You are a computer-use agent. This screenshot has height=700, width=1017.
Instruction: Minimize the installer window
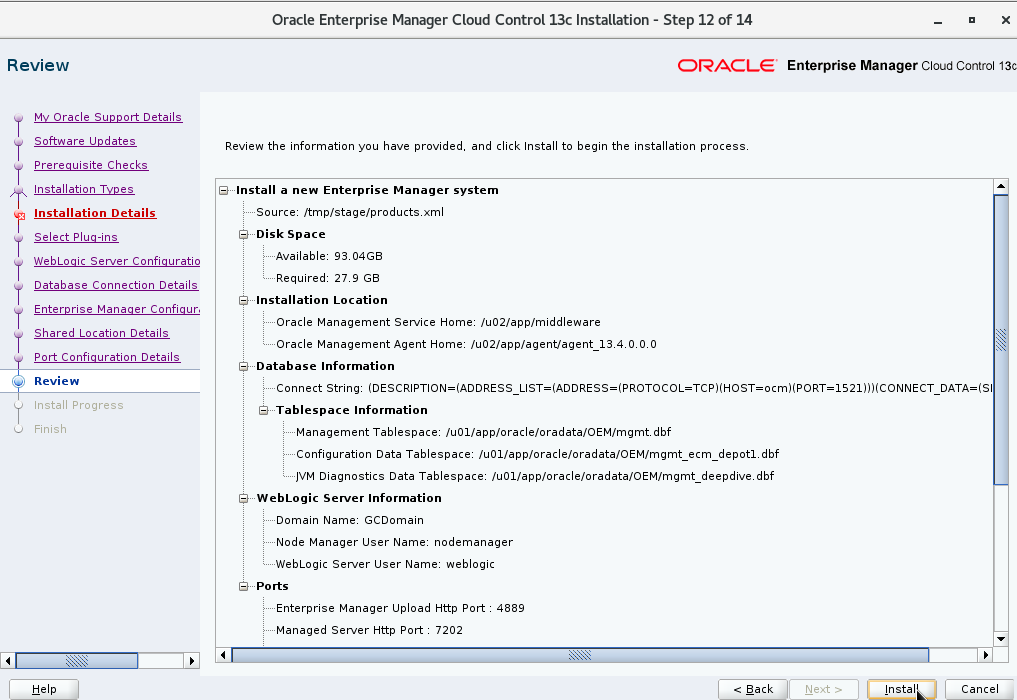click(x=938, y=20)
